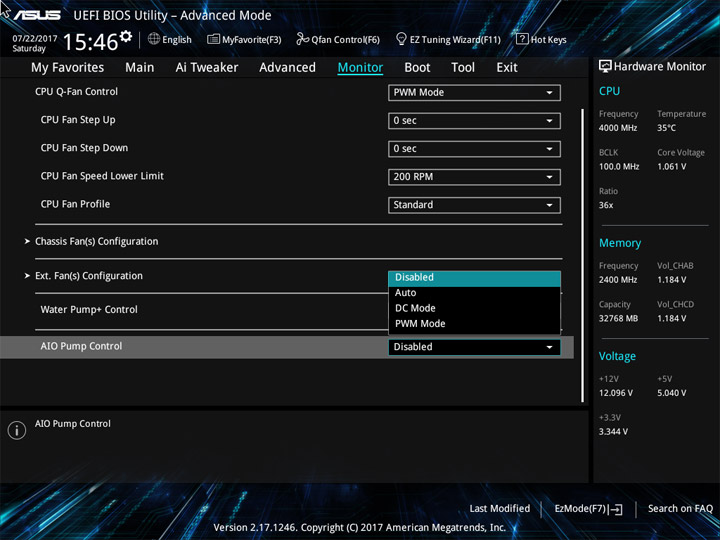
Task: Choose Disabled in the open dropdown list
Action: 474,278
